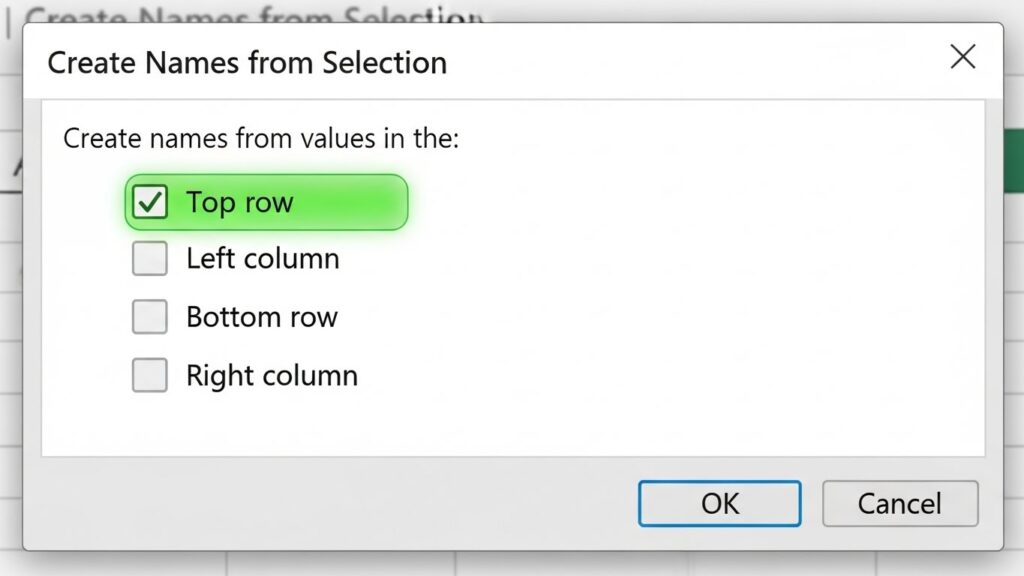Enable the Left column checkbox
This screenshot has width=1024, height=576.
click(x=150, y=259)
